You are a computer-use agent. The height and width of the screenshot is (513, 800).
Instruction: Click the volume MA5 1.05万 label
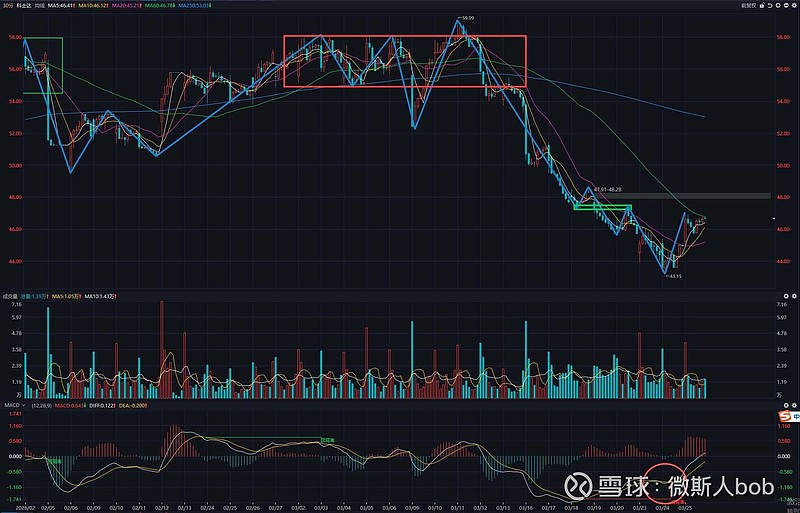coord(66,296)
